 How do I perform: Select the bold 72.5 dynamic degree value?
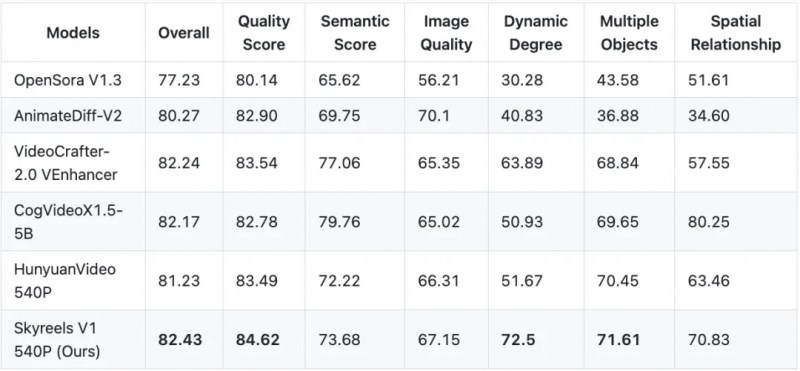coord(517,340)
